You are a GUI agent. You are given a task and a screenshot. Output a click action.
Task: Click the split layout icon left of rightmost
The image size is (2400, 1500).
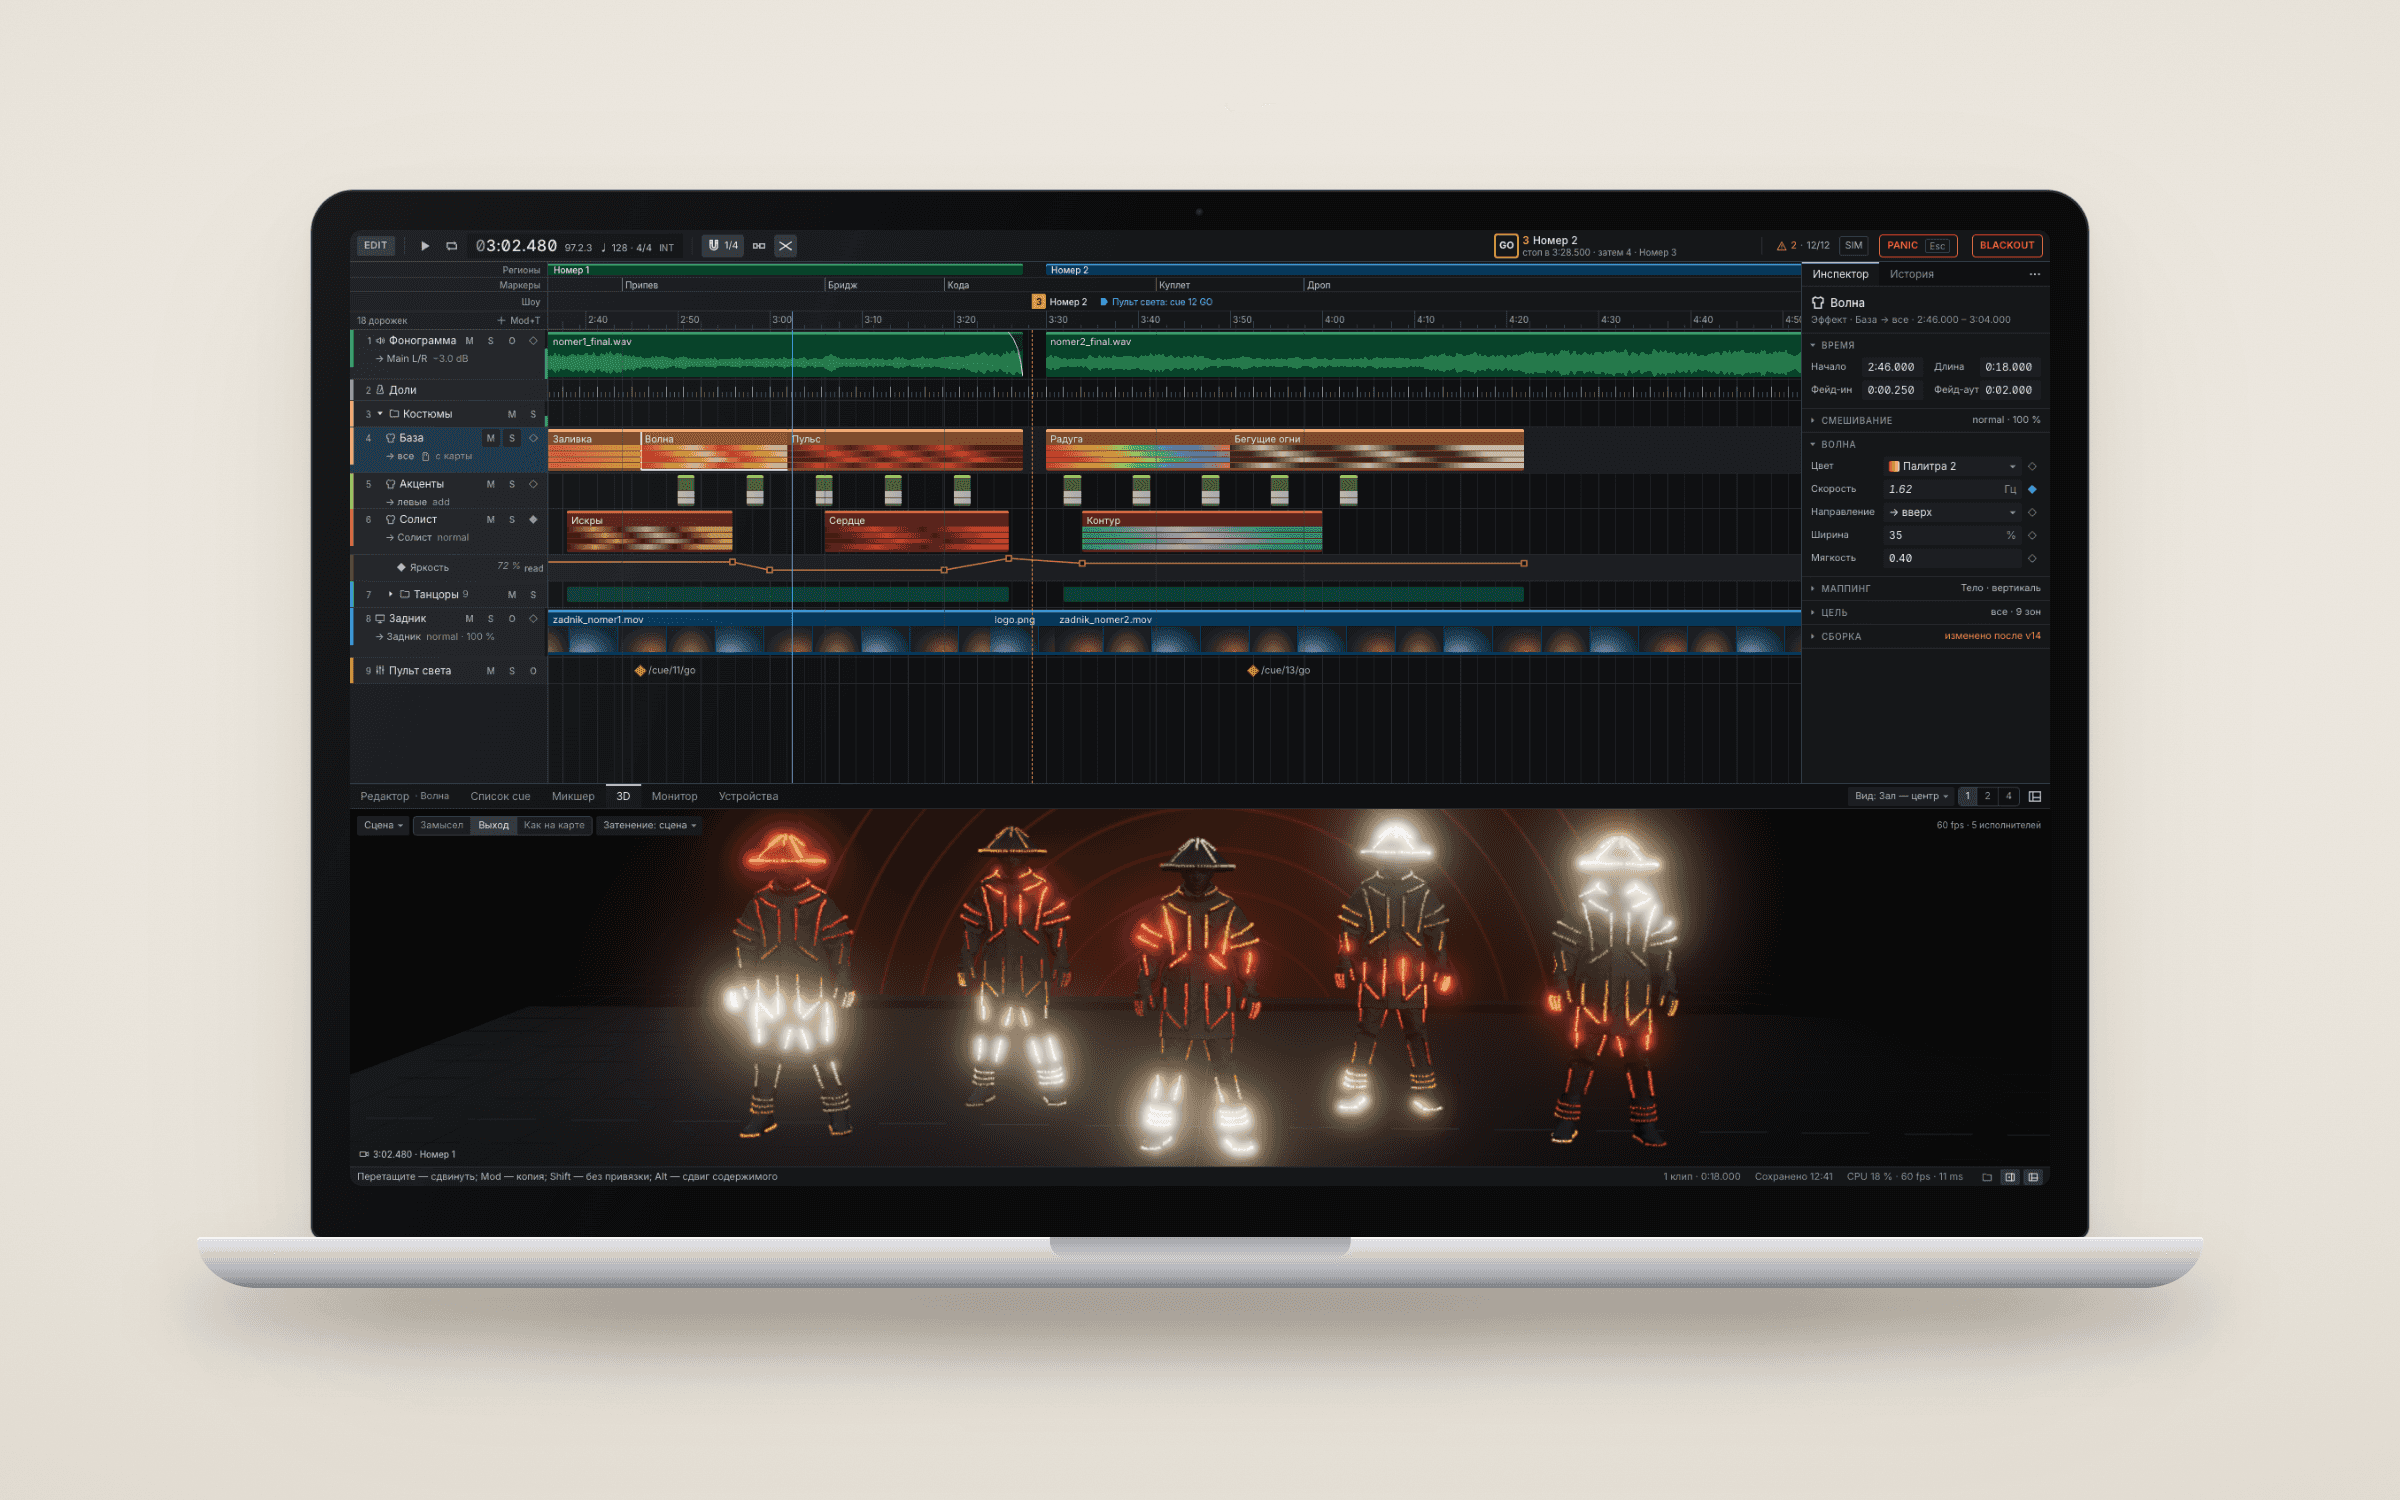[2010, 1177]
